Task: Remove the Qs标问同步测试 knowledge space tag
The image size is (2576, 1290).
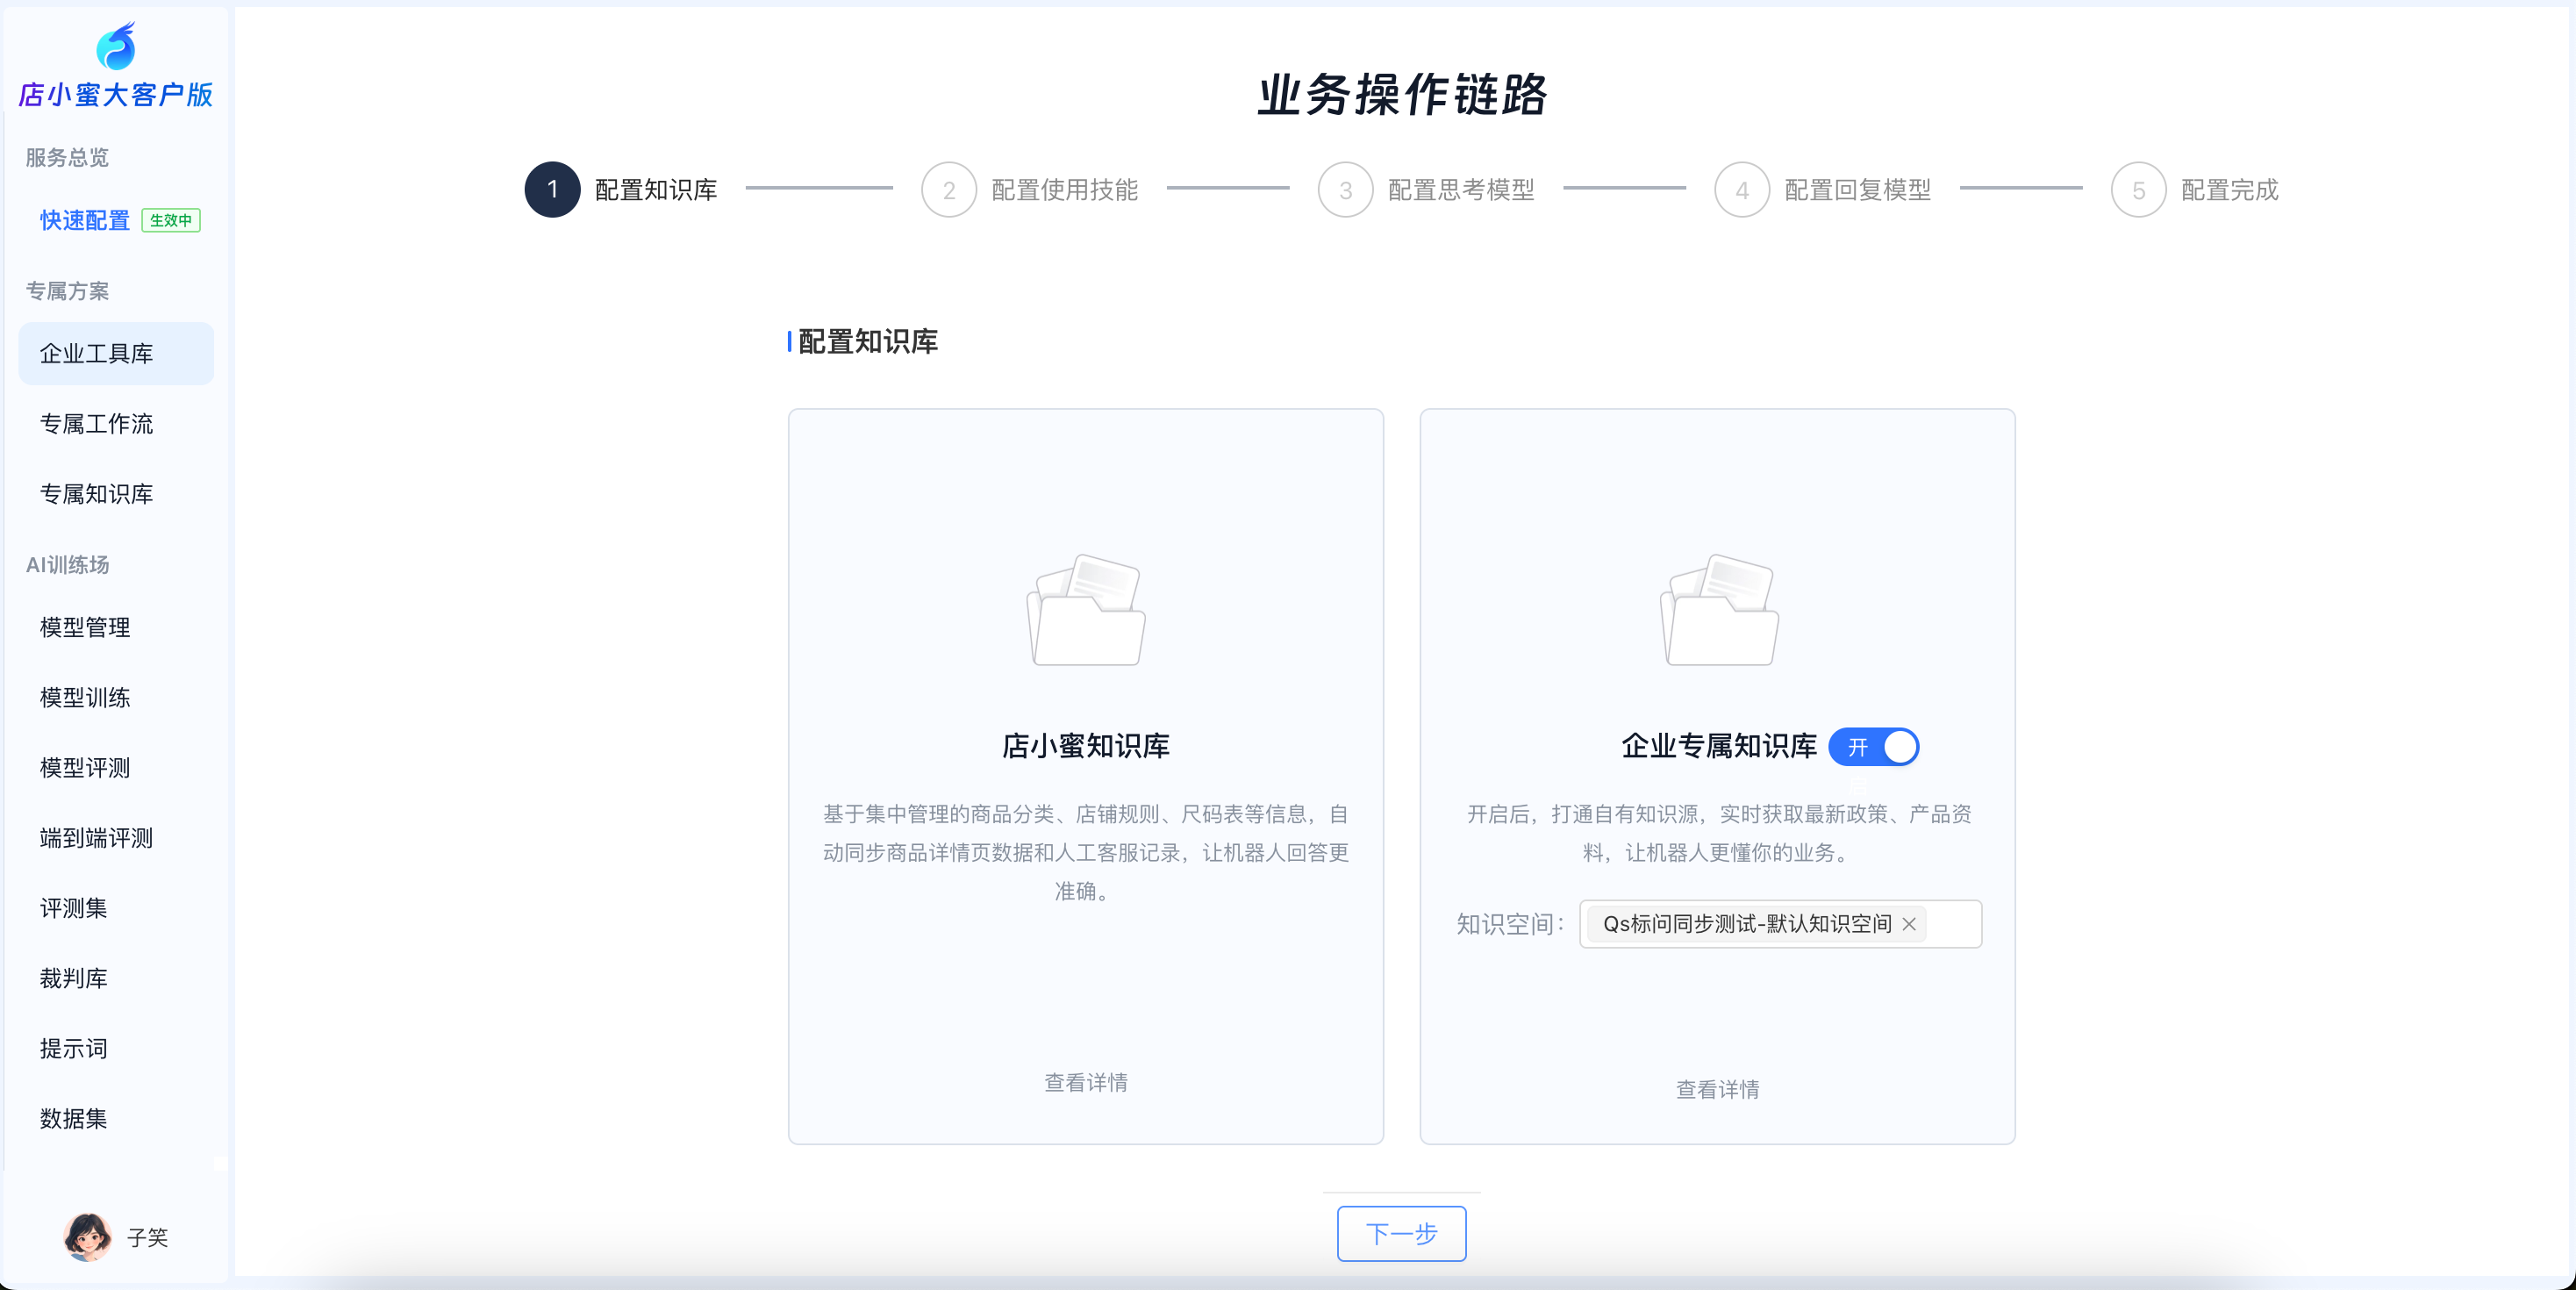Action: point(1909,924)
